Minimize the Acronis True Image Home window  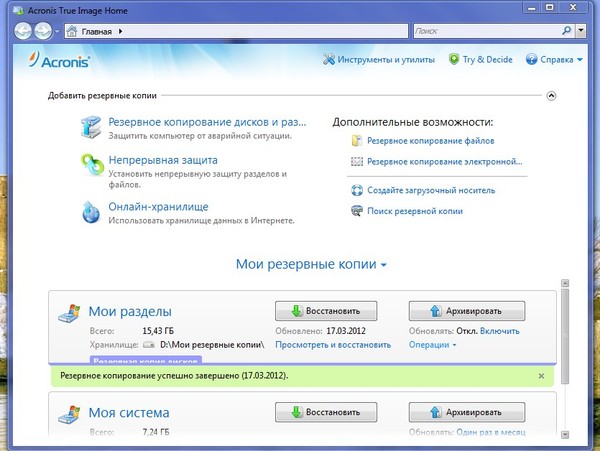532,8
